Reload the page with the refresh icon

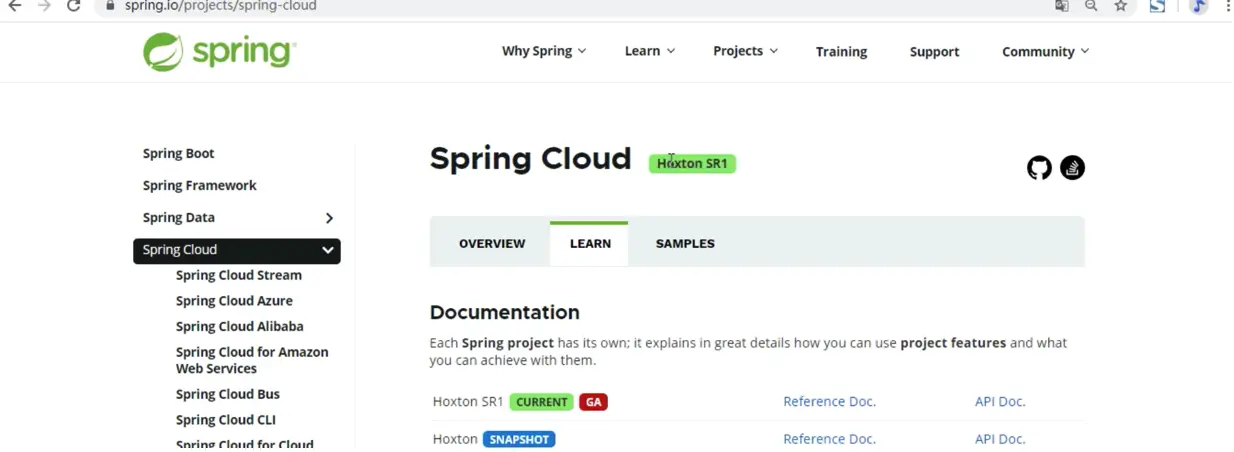(x=74, y=6)
